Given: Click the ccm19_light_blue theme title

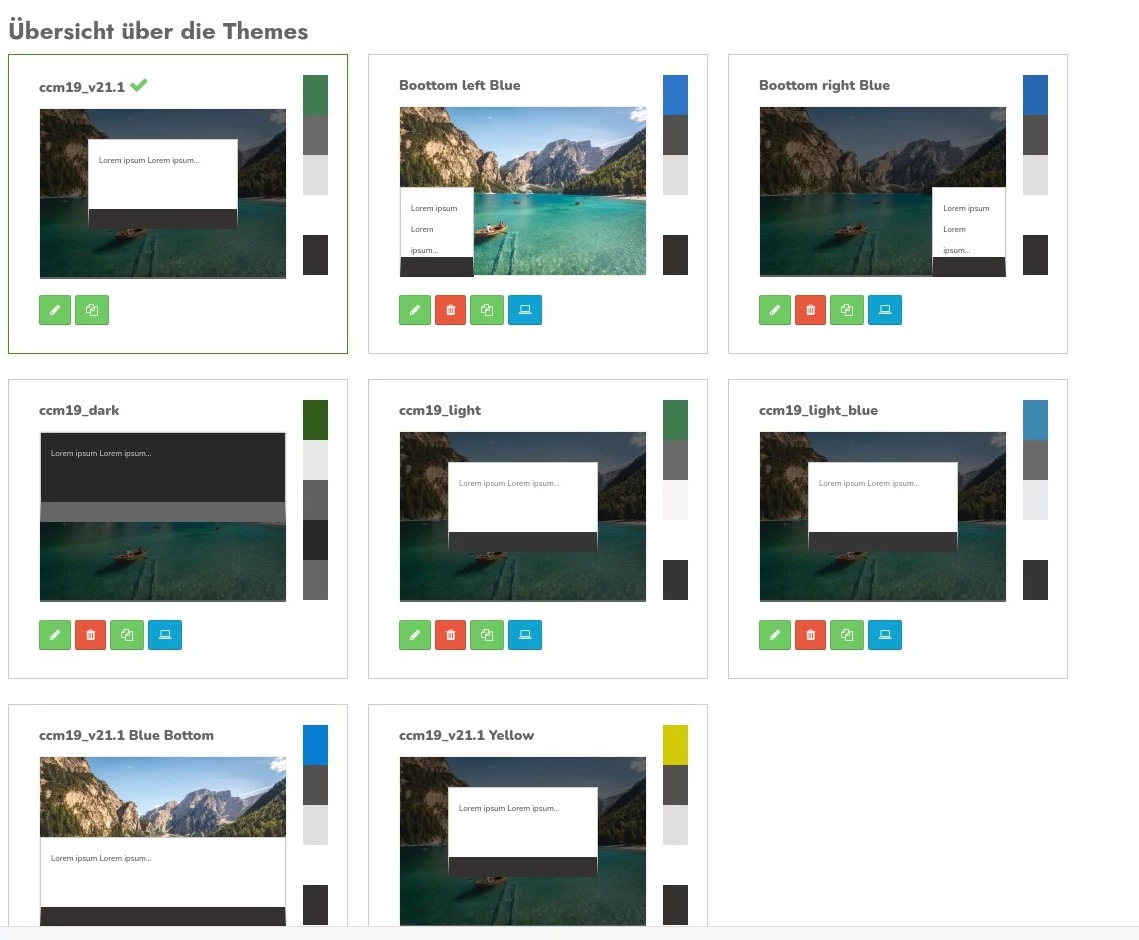Looking at the screenshot, I should coord(818,410).
